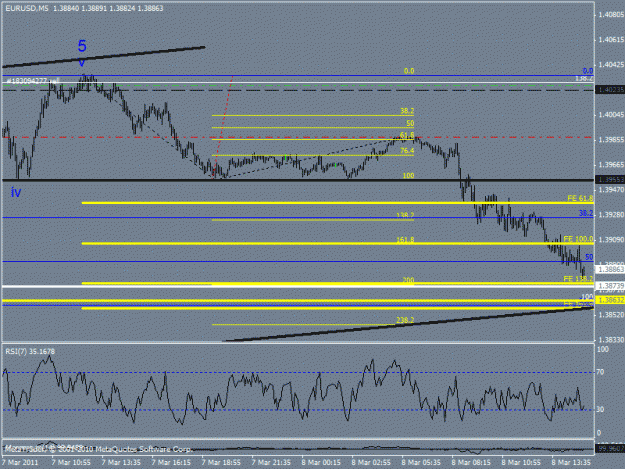Select the yellow '238.2' extension label
Screen dimensions: 625x469
[x=405, y=320]
